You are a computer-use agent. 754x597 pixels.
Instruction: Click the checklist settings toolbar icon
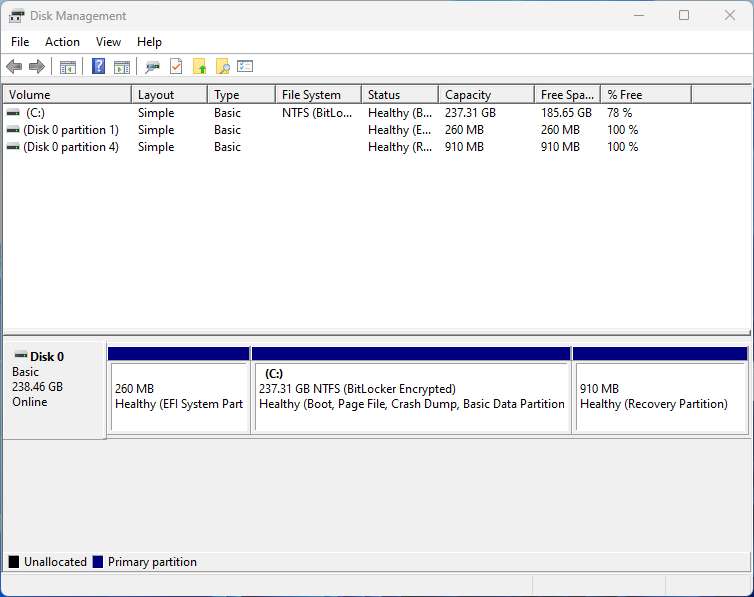click(x=245, y=66)
